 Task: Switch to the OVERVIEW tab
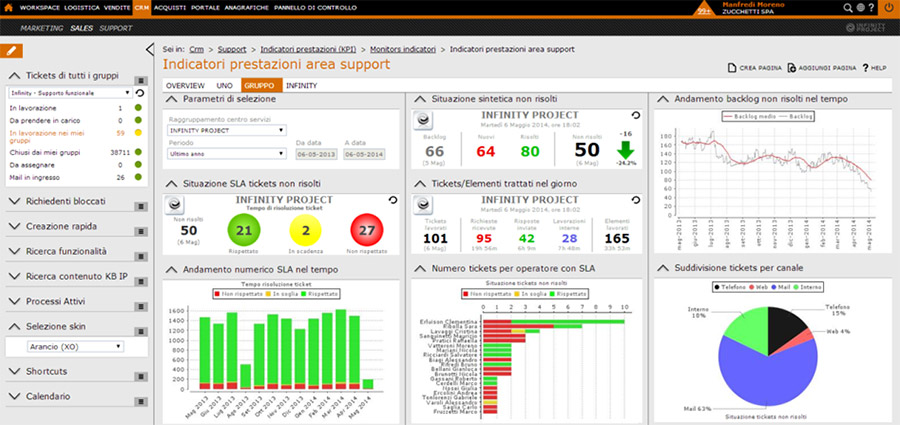(184, 86)
